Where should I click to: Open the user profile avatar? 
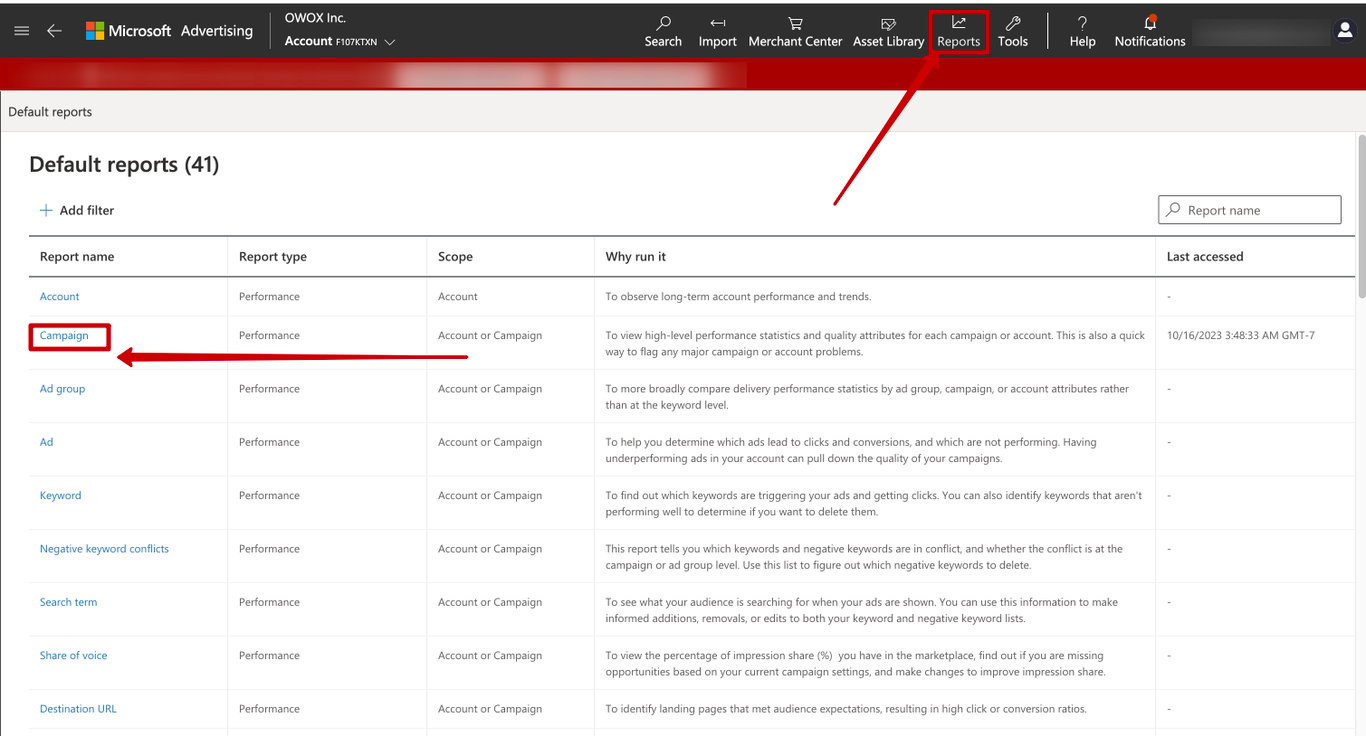pyautogui.click(x=1345, y=31)
